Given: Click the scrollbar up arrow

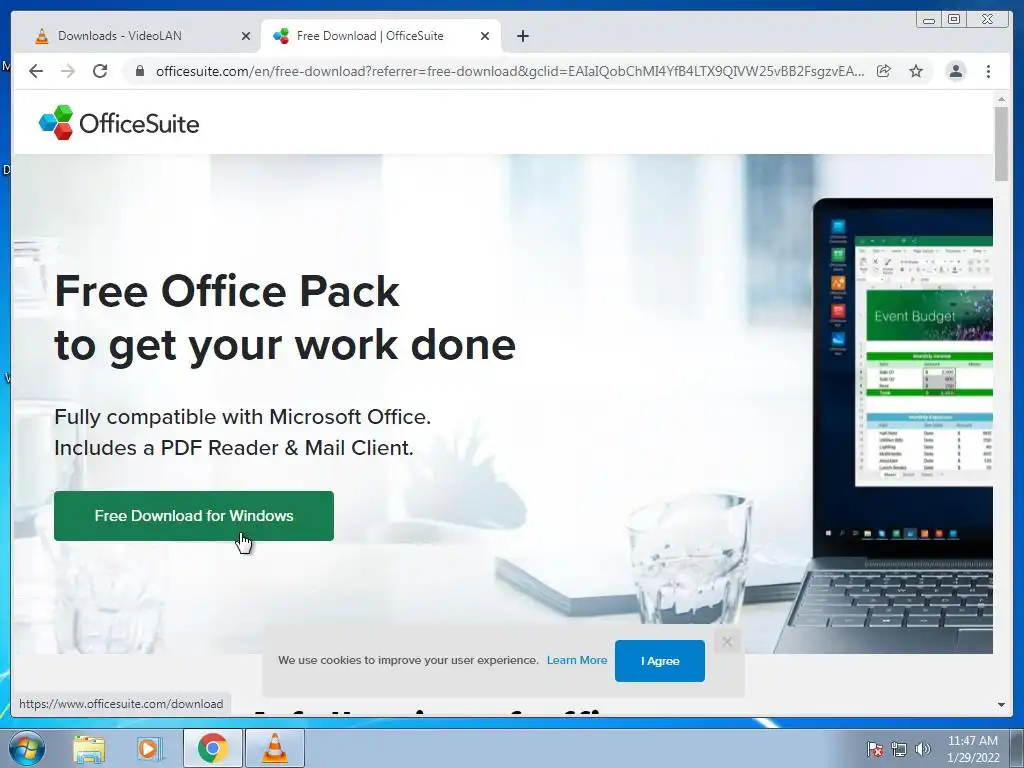Looking at the screenshot, I should pos(1001,99).
